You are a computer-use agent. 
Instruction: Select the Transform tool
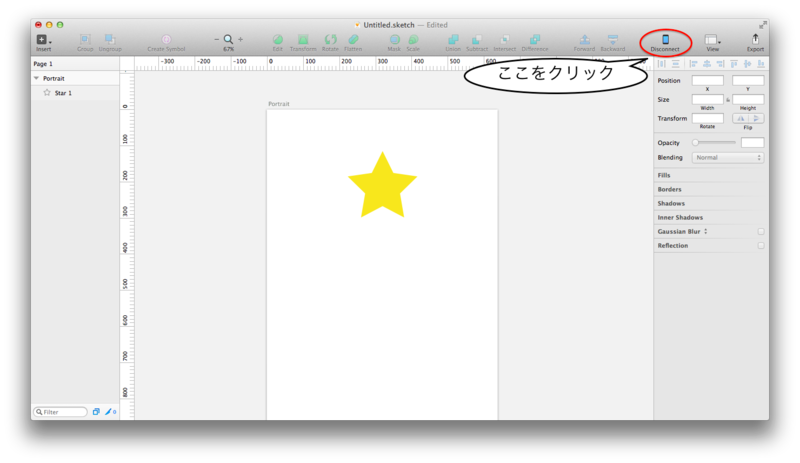click(303, 39)
